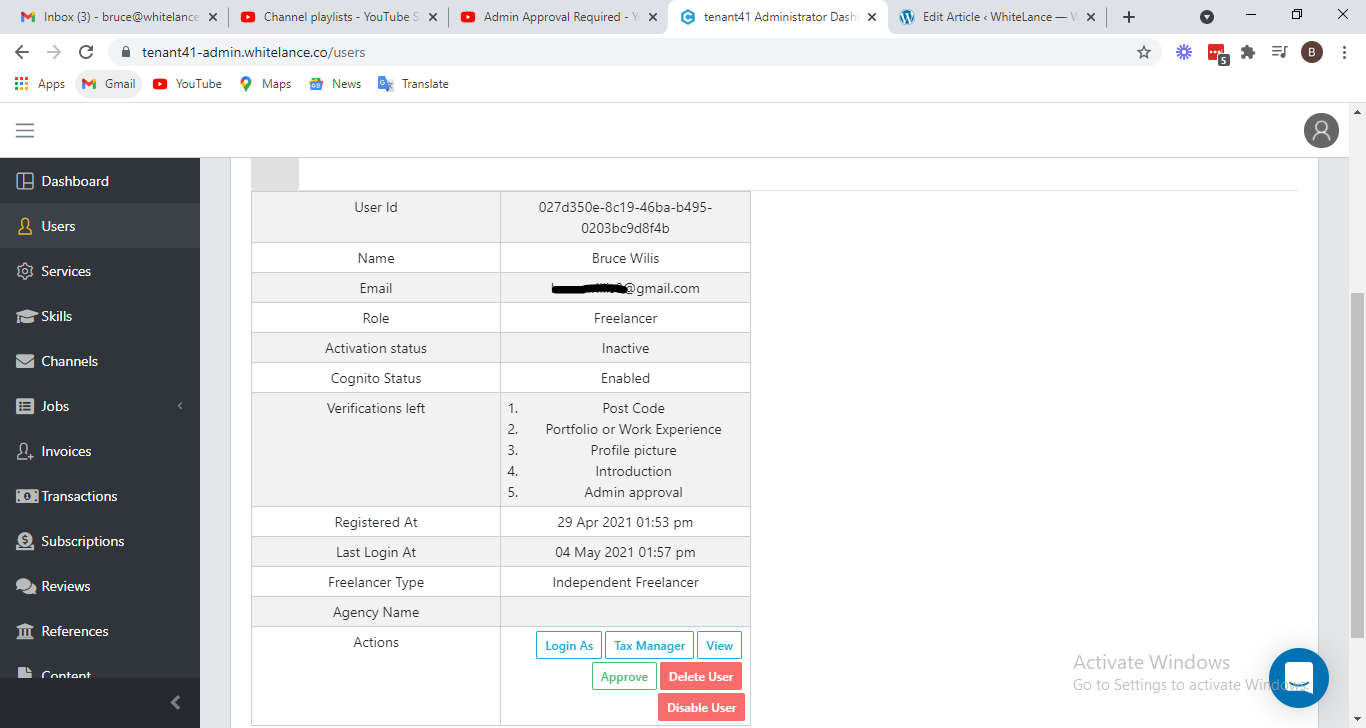Image resolution: width=1366 pixels, height=728 pixels.
Task: Open the Chrome extensions puzzle icon
Action: (1248, 52)
